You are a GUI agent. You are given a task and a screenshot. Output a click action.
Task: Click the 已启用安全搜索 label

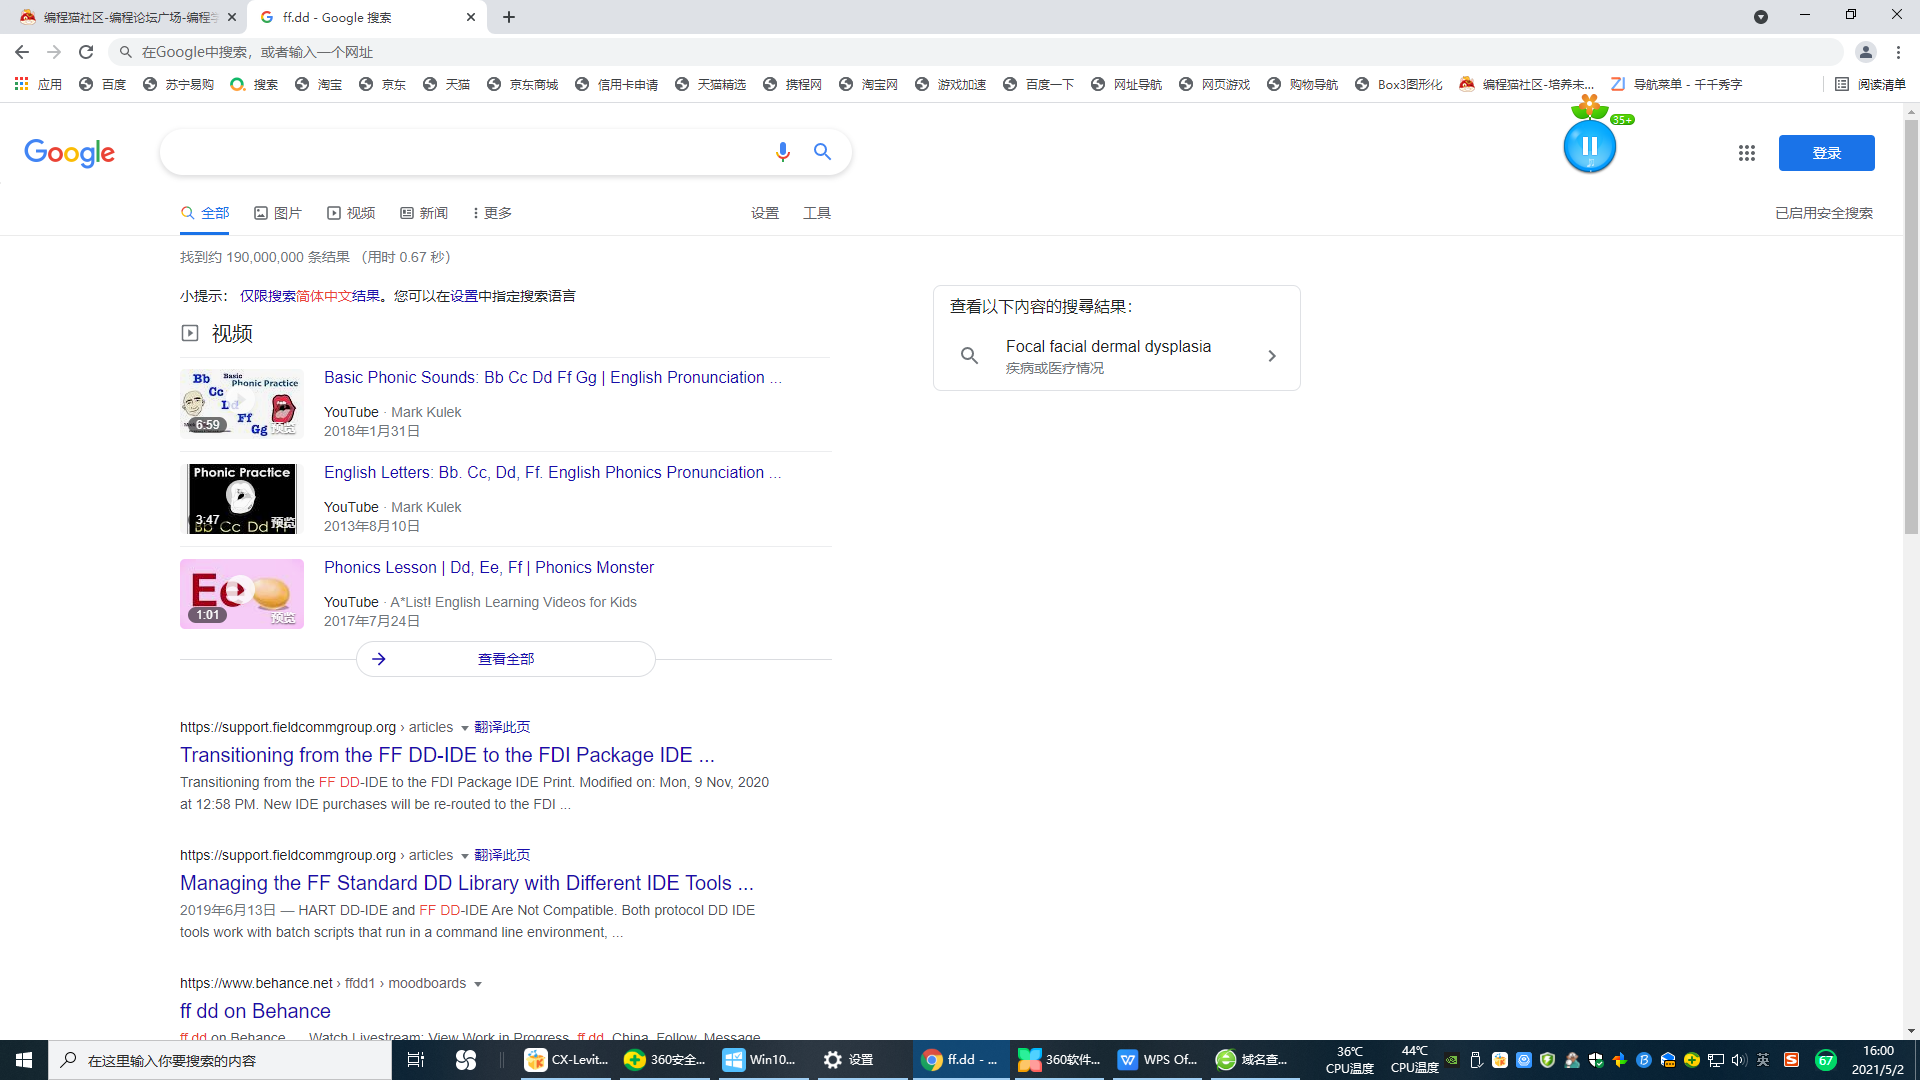point(1824,213)
